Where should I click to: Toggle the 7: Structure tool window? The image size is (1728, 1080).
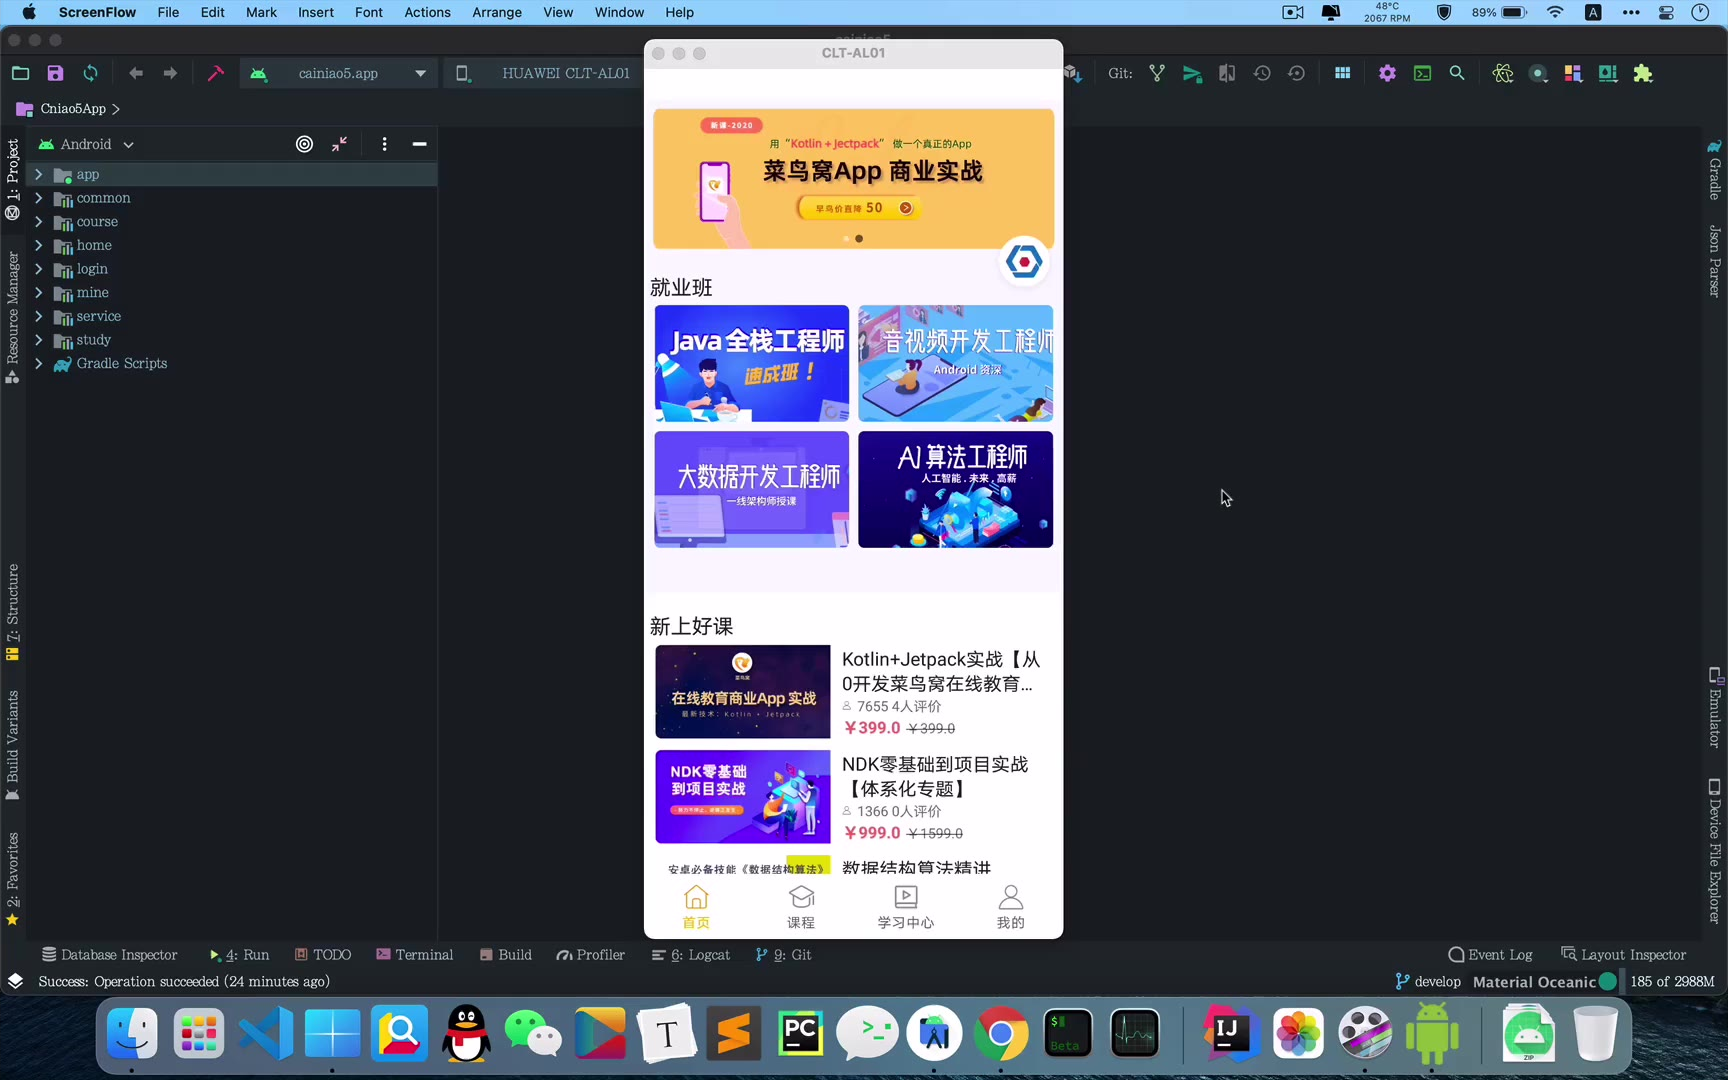(x=13, y=612)
